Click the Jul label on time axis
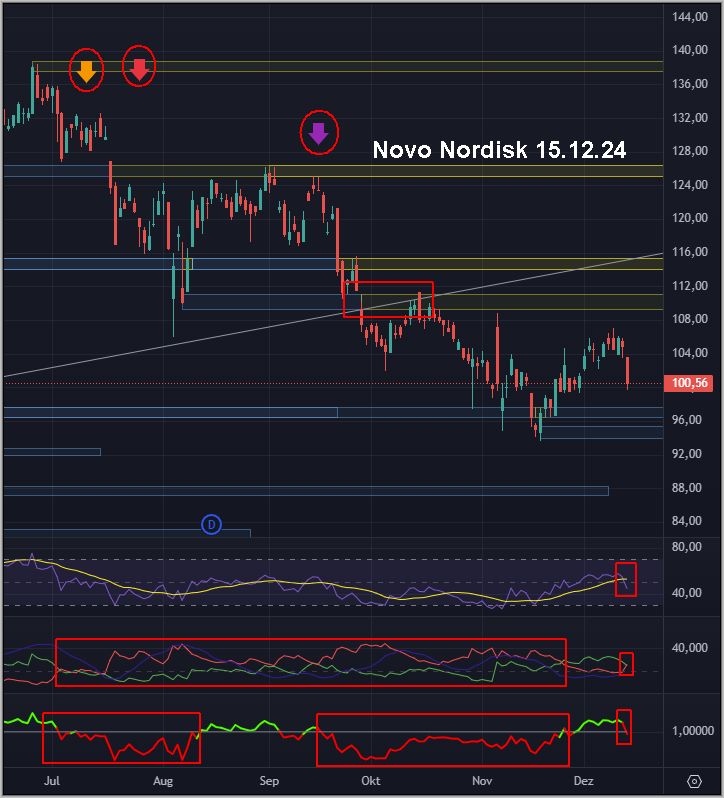 pos(53,780)
